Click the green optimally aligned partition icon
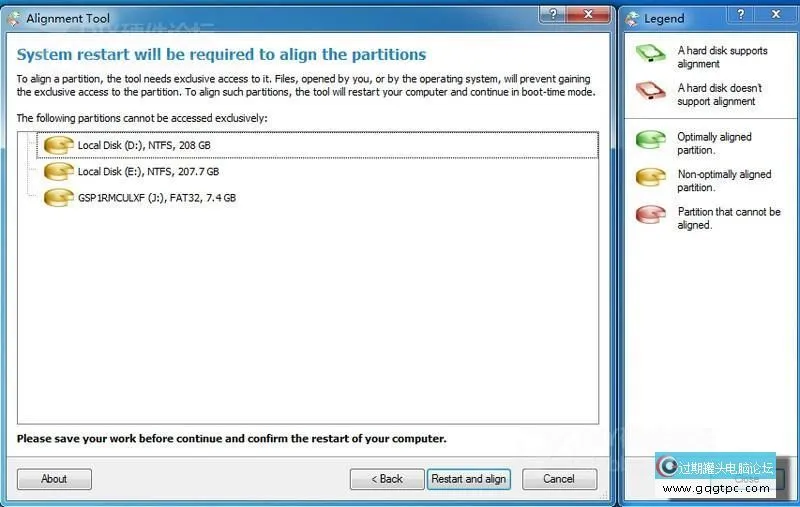800x507 pixels. pyautogui.click(x=651, y=143)
